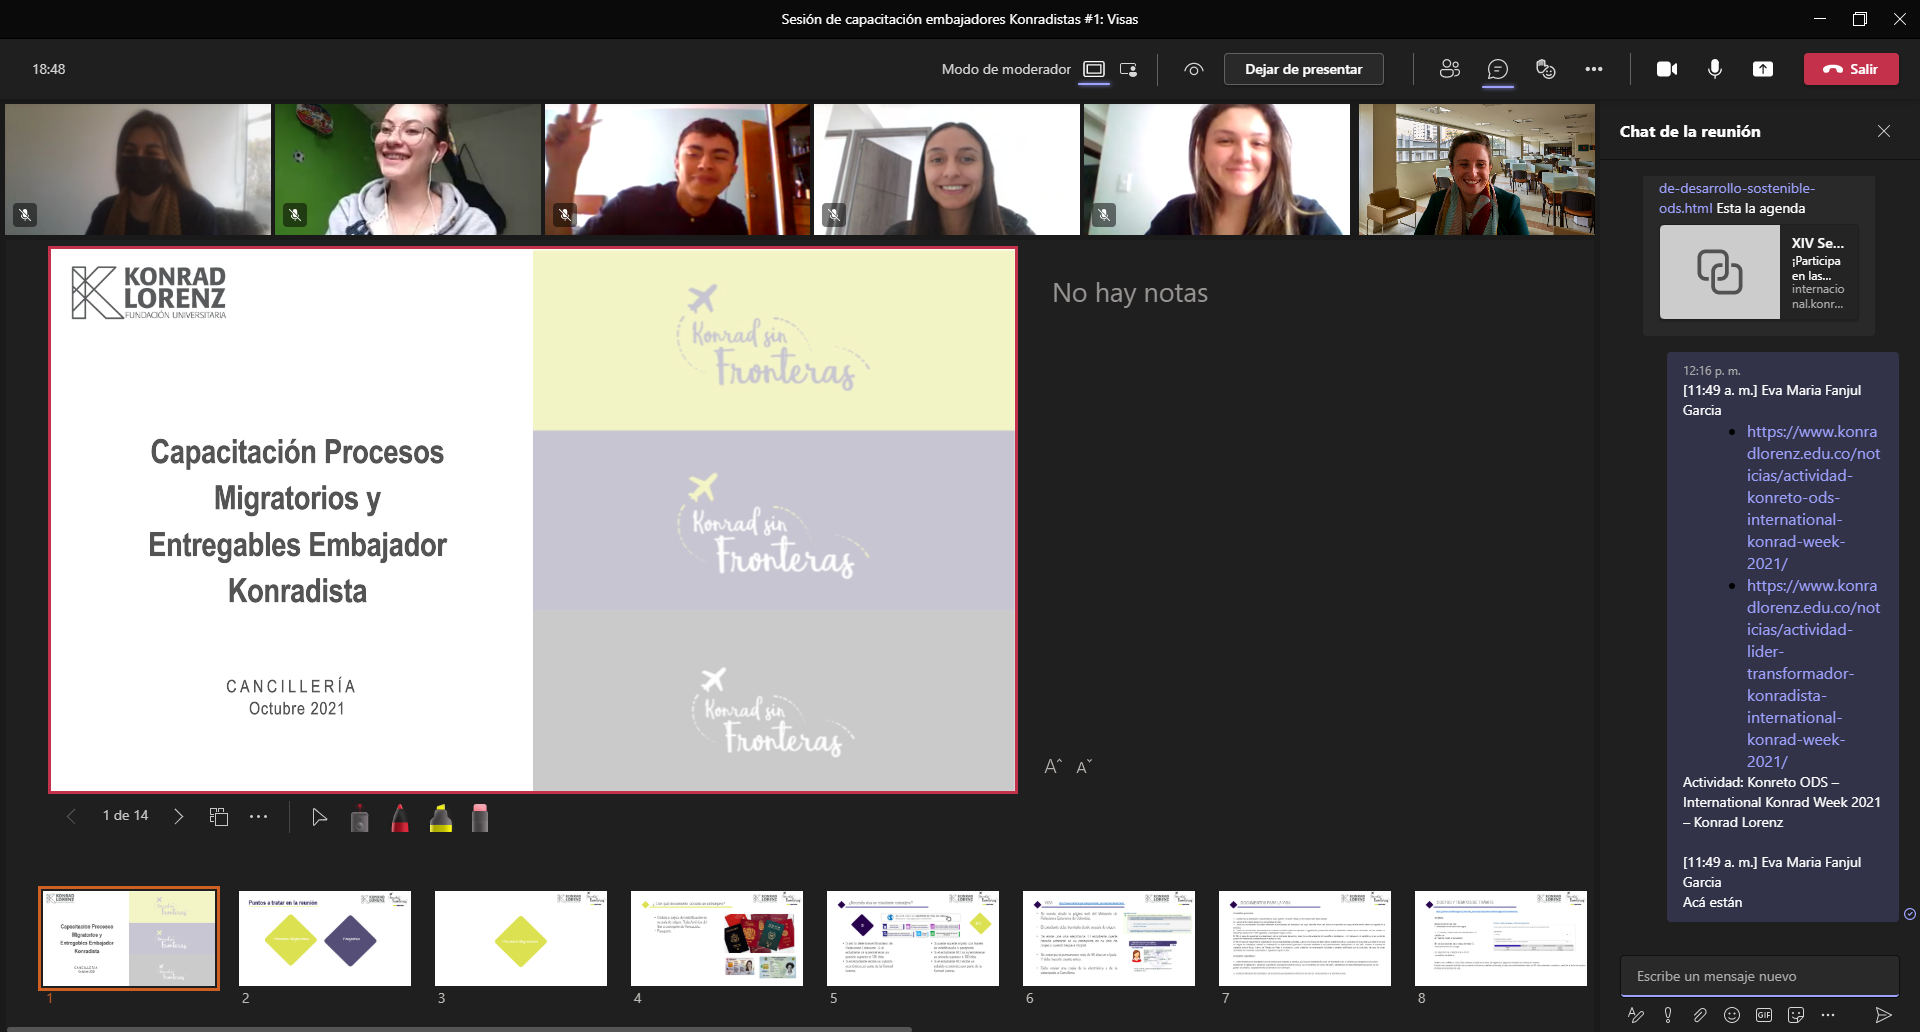
Task: Select the cursor pointer tool
Action: point(319,817)
